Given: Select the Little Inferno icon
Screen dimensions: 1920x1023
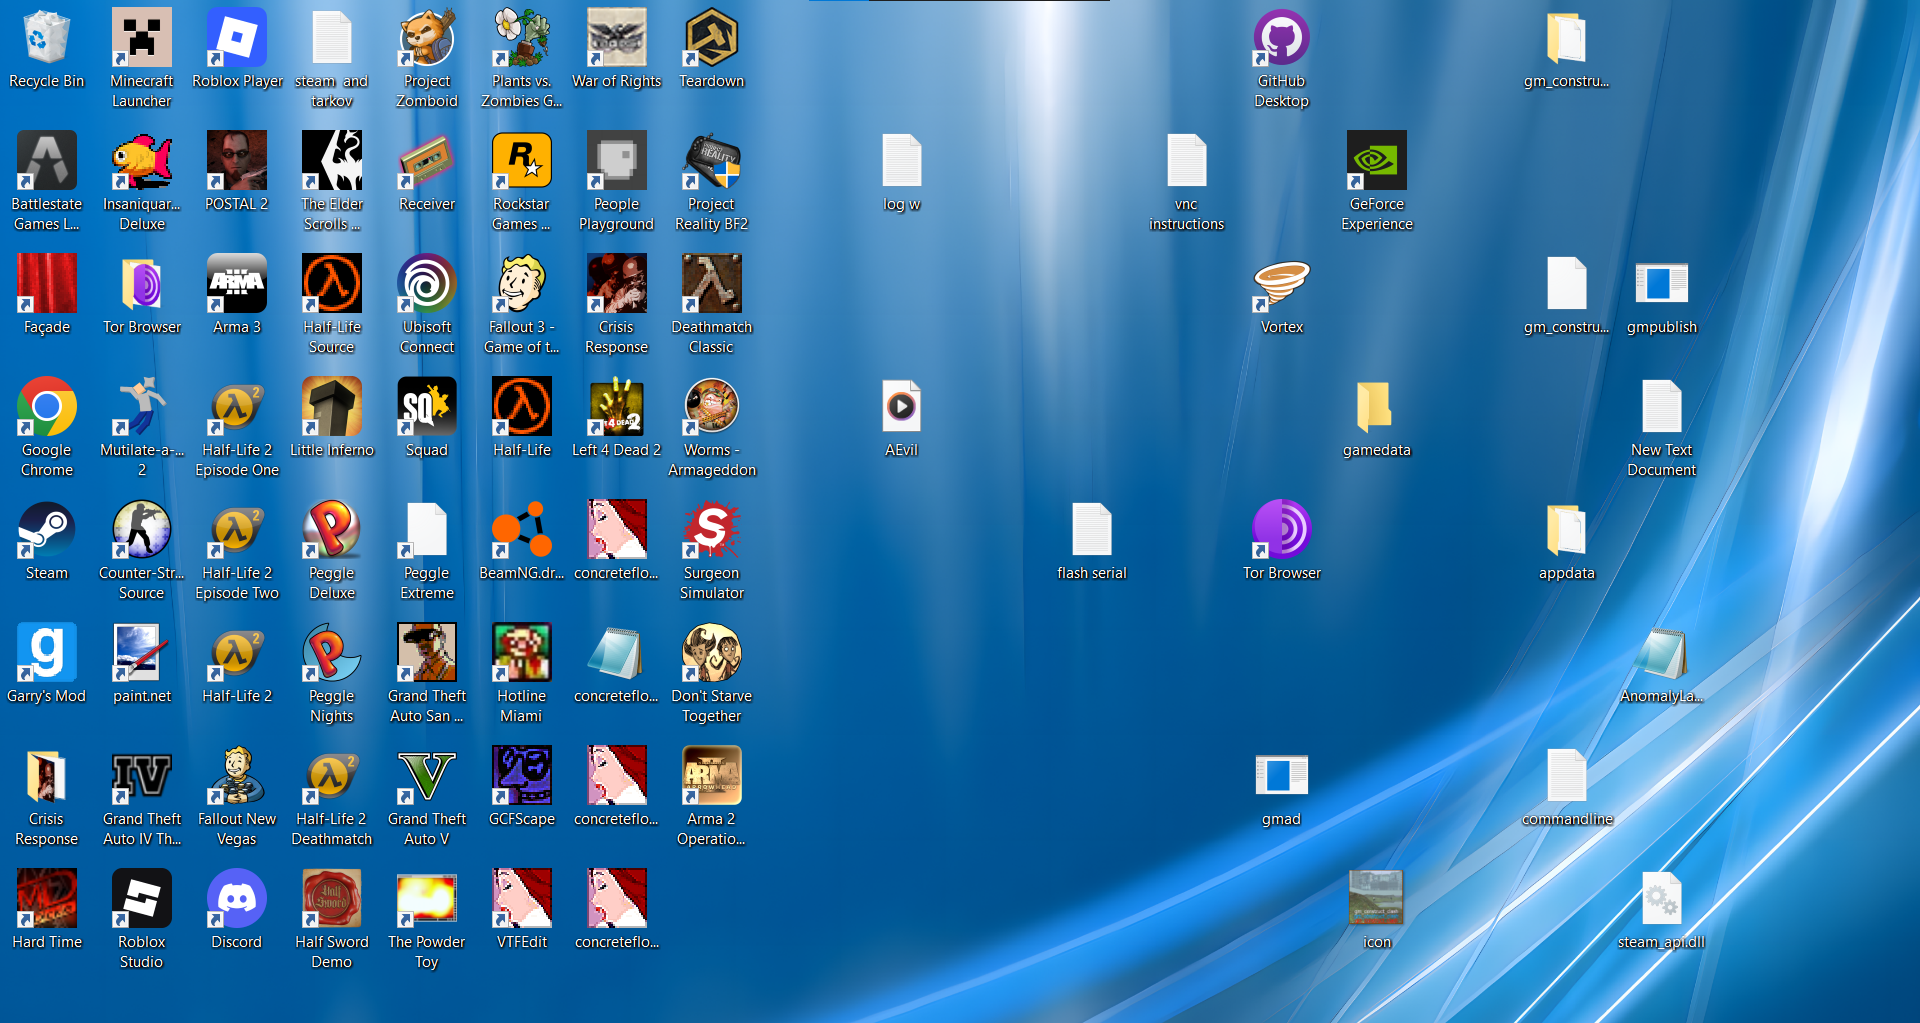Looking at the screenshot, I should 332,406.
